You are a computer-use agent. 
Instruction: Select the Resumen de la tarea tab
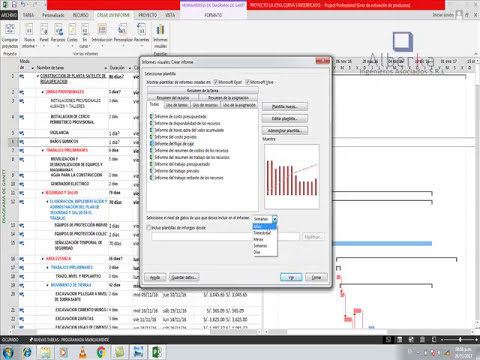[203, 90]
